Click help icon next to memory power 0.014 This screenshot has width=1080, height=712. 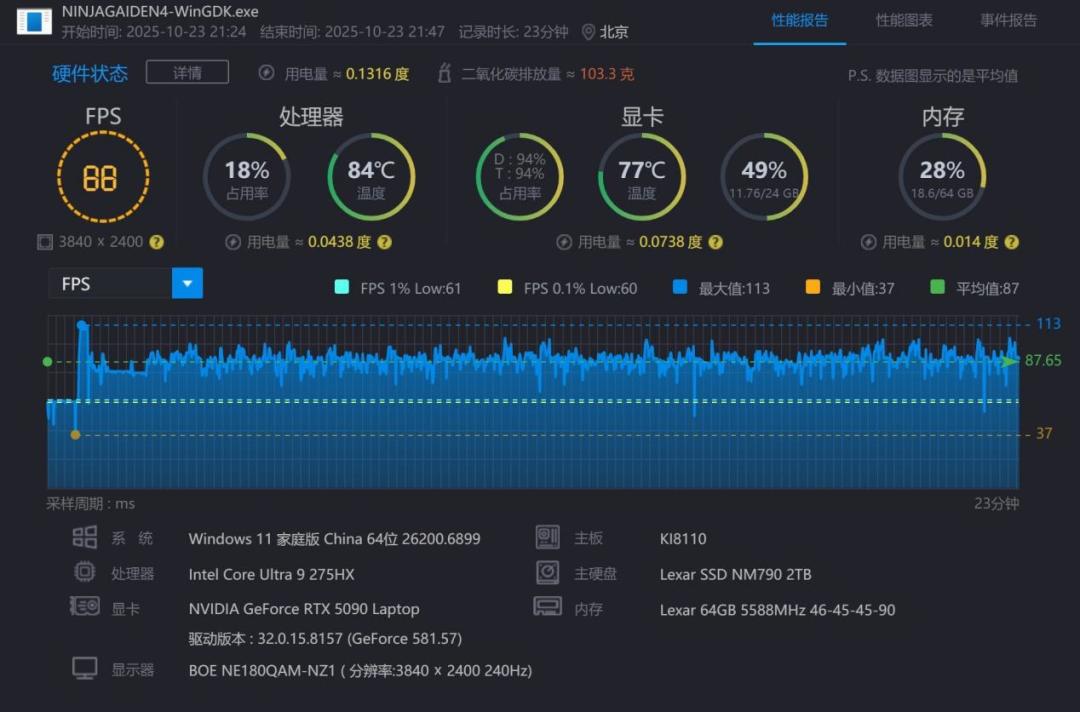(x=1012, y=242)
